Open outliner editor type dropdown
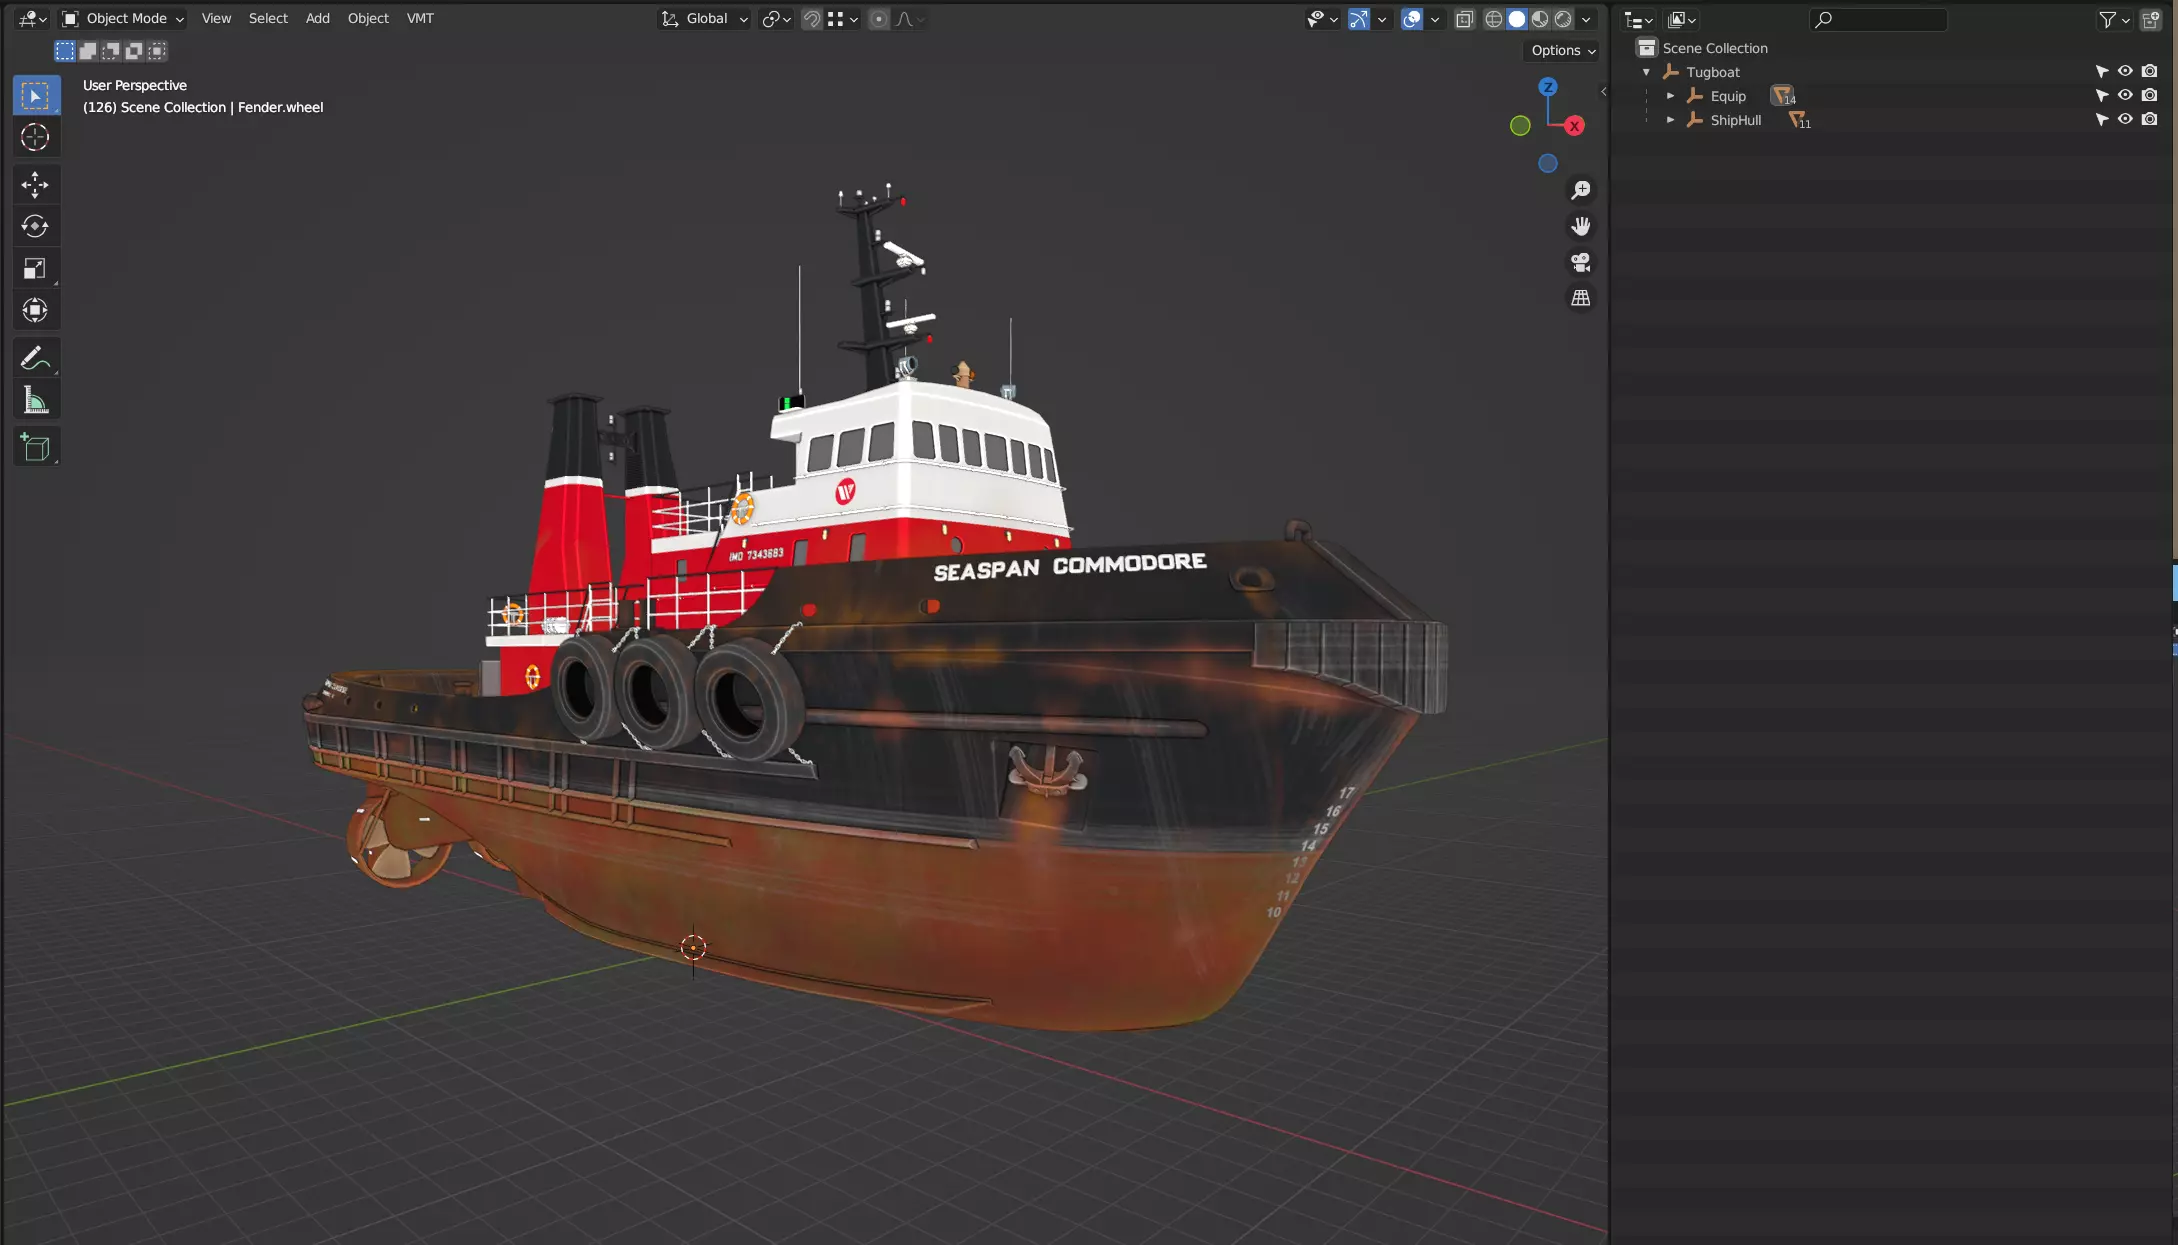The image size is (2178, 1245). (1638, 19)
